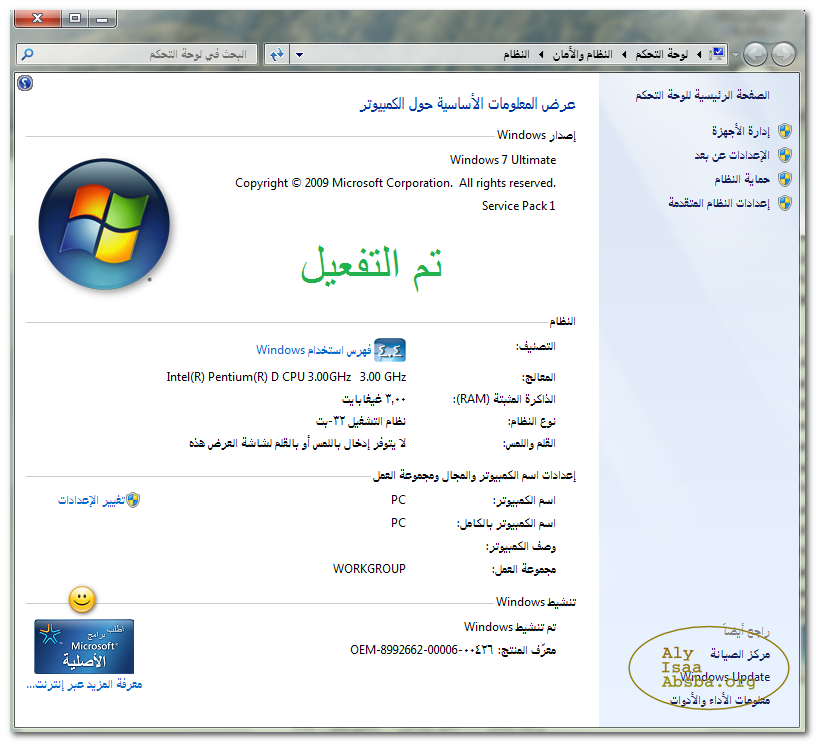Image resolution: width=816 pixels, height=743 pixels.
Task: Click the معرفة المزيد عبر إنترنت link
Action: coord(84,685)
